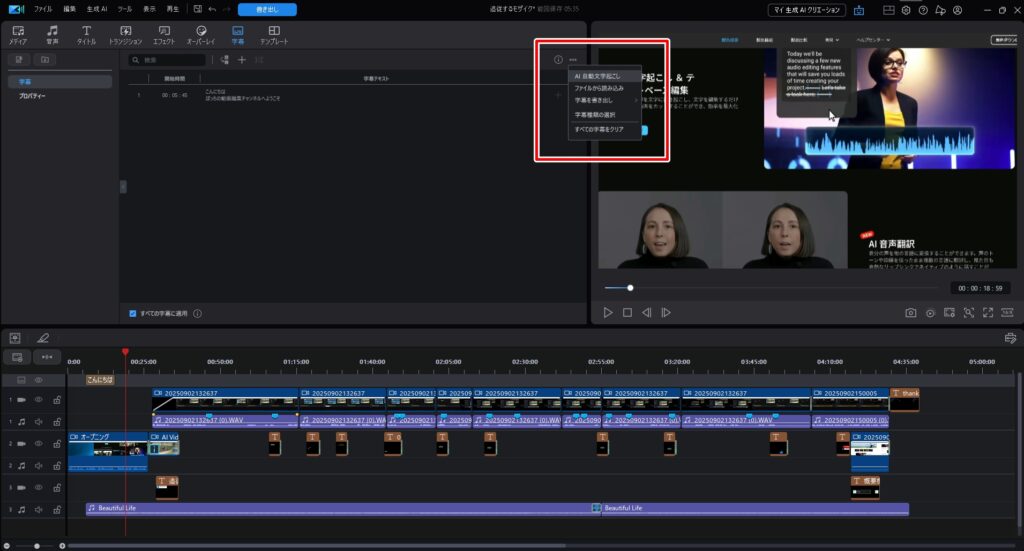Open the トランジション (Transition) room
This screenshot has height=551, width=1024.
pyautogui.click(x=125, y=35)
